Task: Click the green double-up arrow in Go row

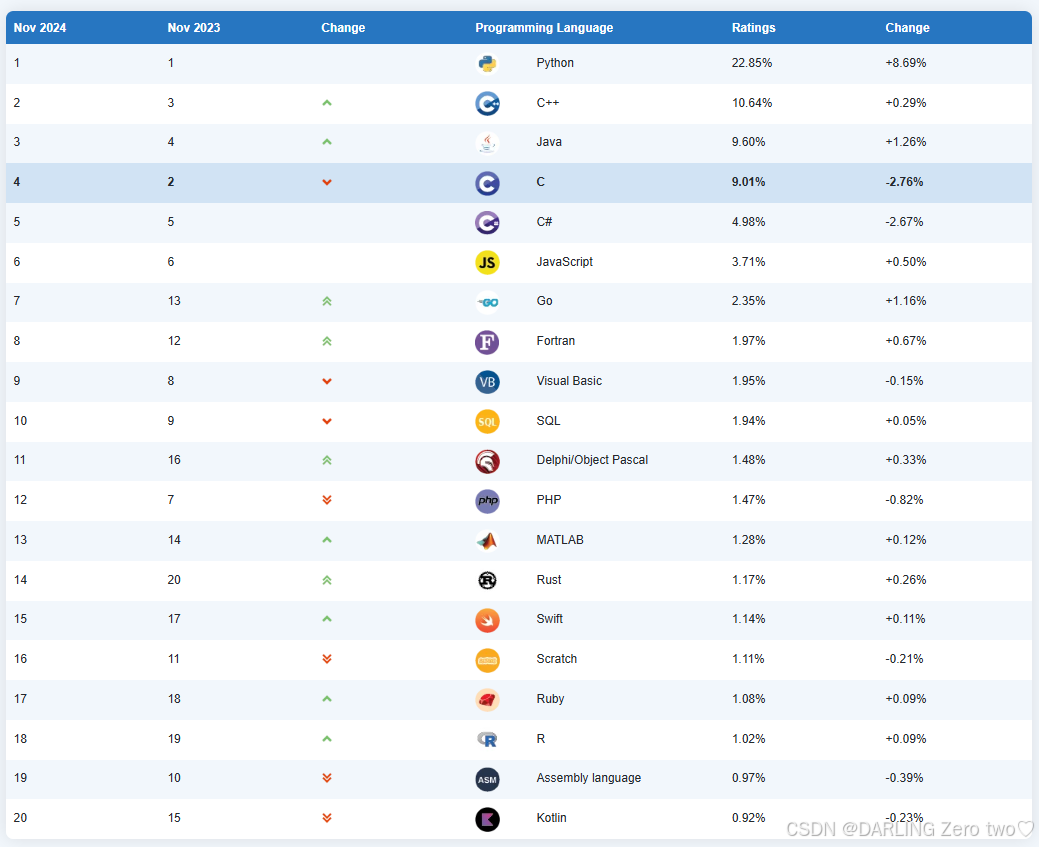Action: tap(327, 301)
